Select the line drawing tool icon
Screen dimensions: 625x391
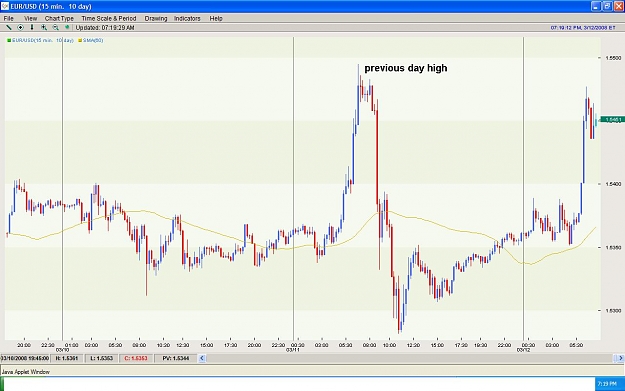point(8,28)
